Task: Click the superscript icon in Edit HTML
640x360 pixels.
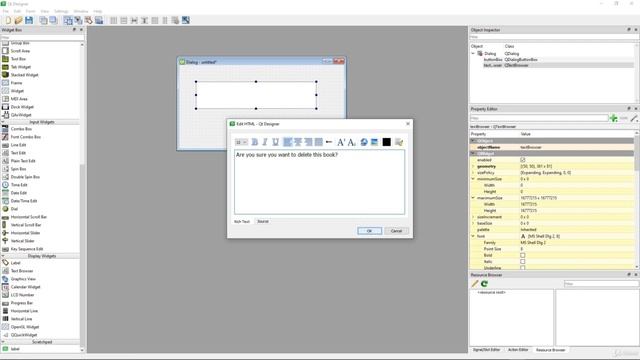Action: [341, 142]
